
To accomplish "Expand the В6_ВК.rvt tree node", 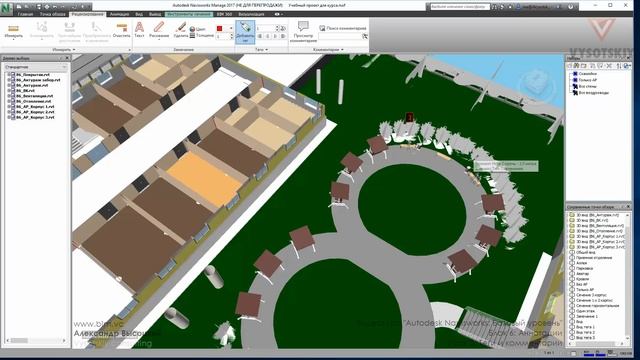I will (9, 91).
